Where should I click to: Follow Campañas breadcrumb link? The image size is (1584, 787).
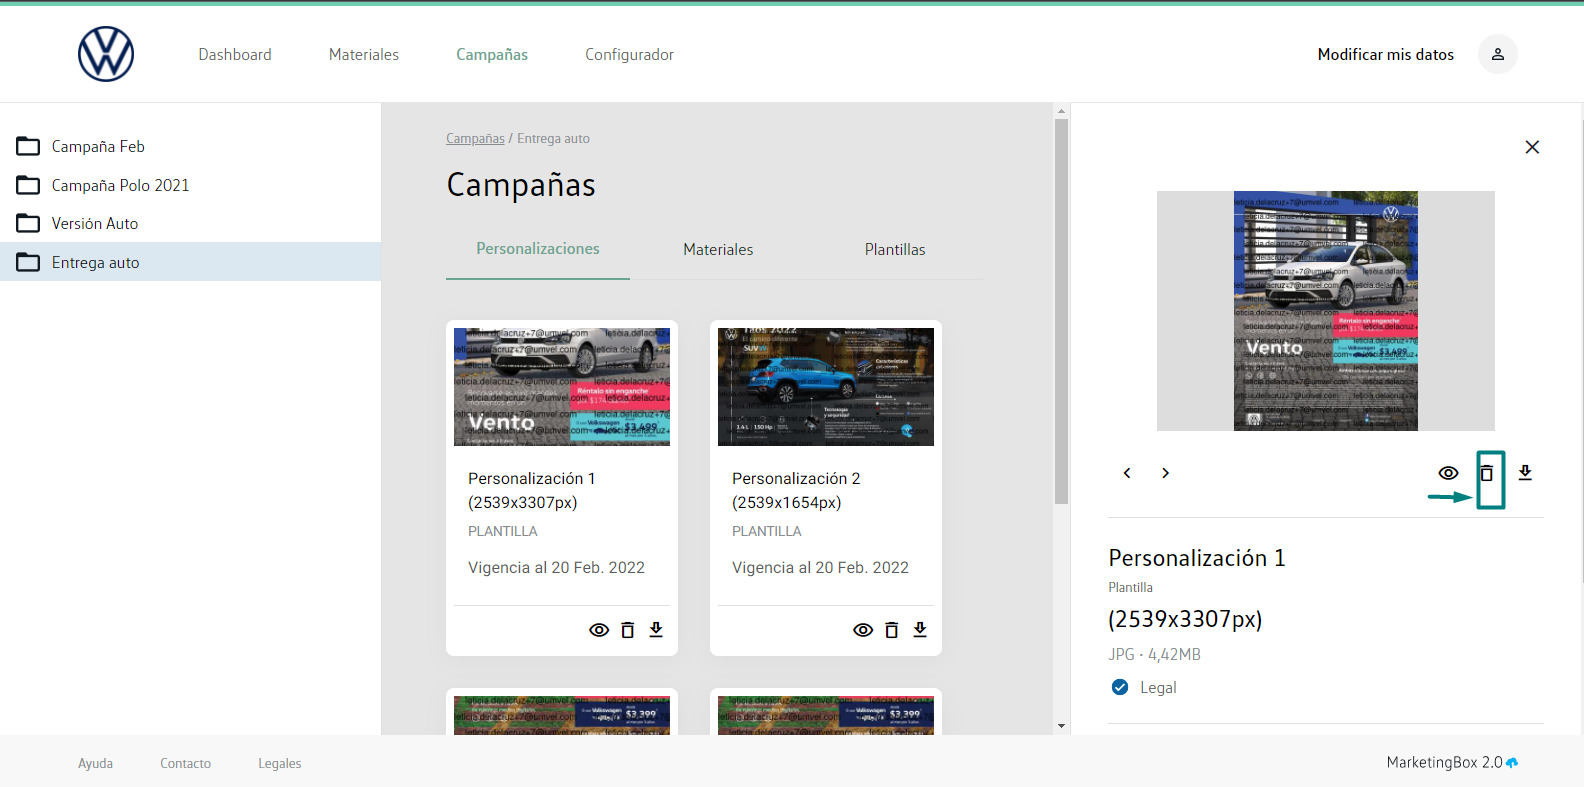coord(475,139)
